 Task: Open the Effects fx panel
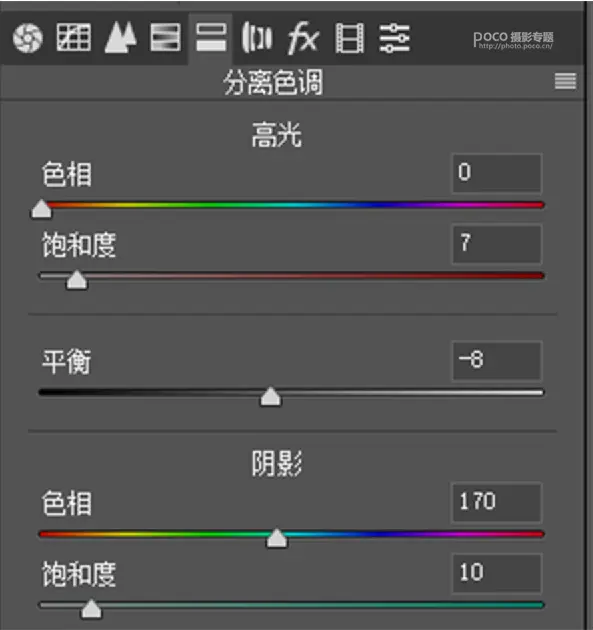(303, 38)
